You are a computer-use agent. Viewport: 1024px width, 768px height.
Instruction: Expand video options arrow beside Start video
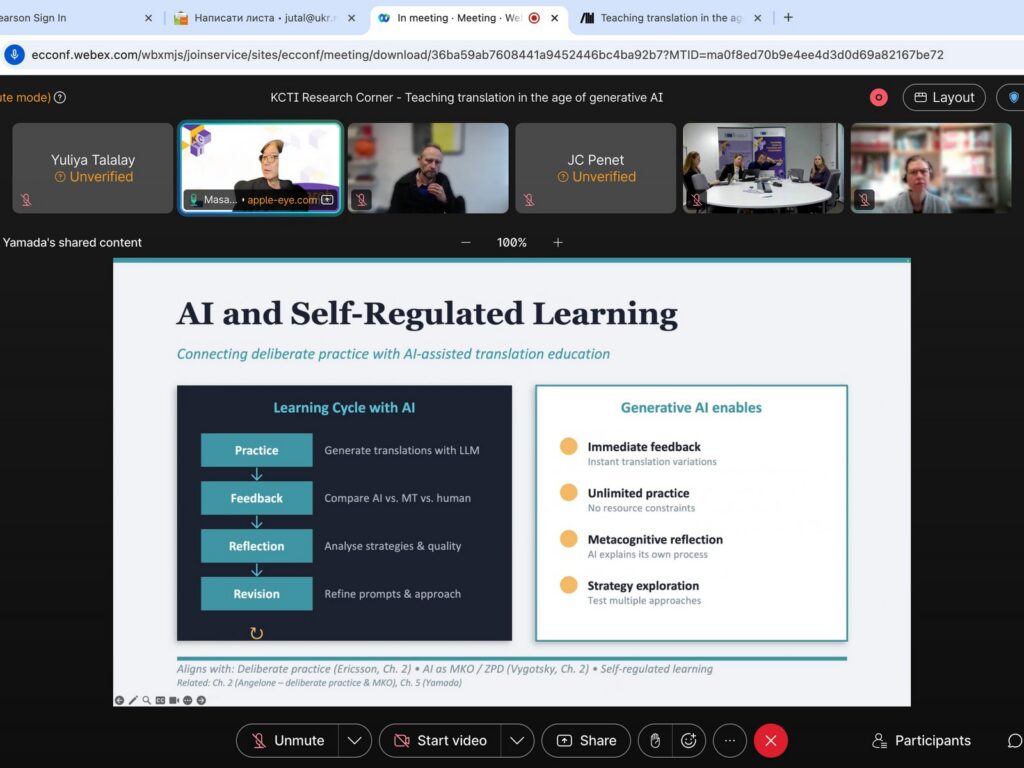[x=516, y=741]
